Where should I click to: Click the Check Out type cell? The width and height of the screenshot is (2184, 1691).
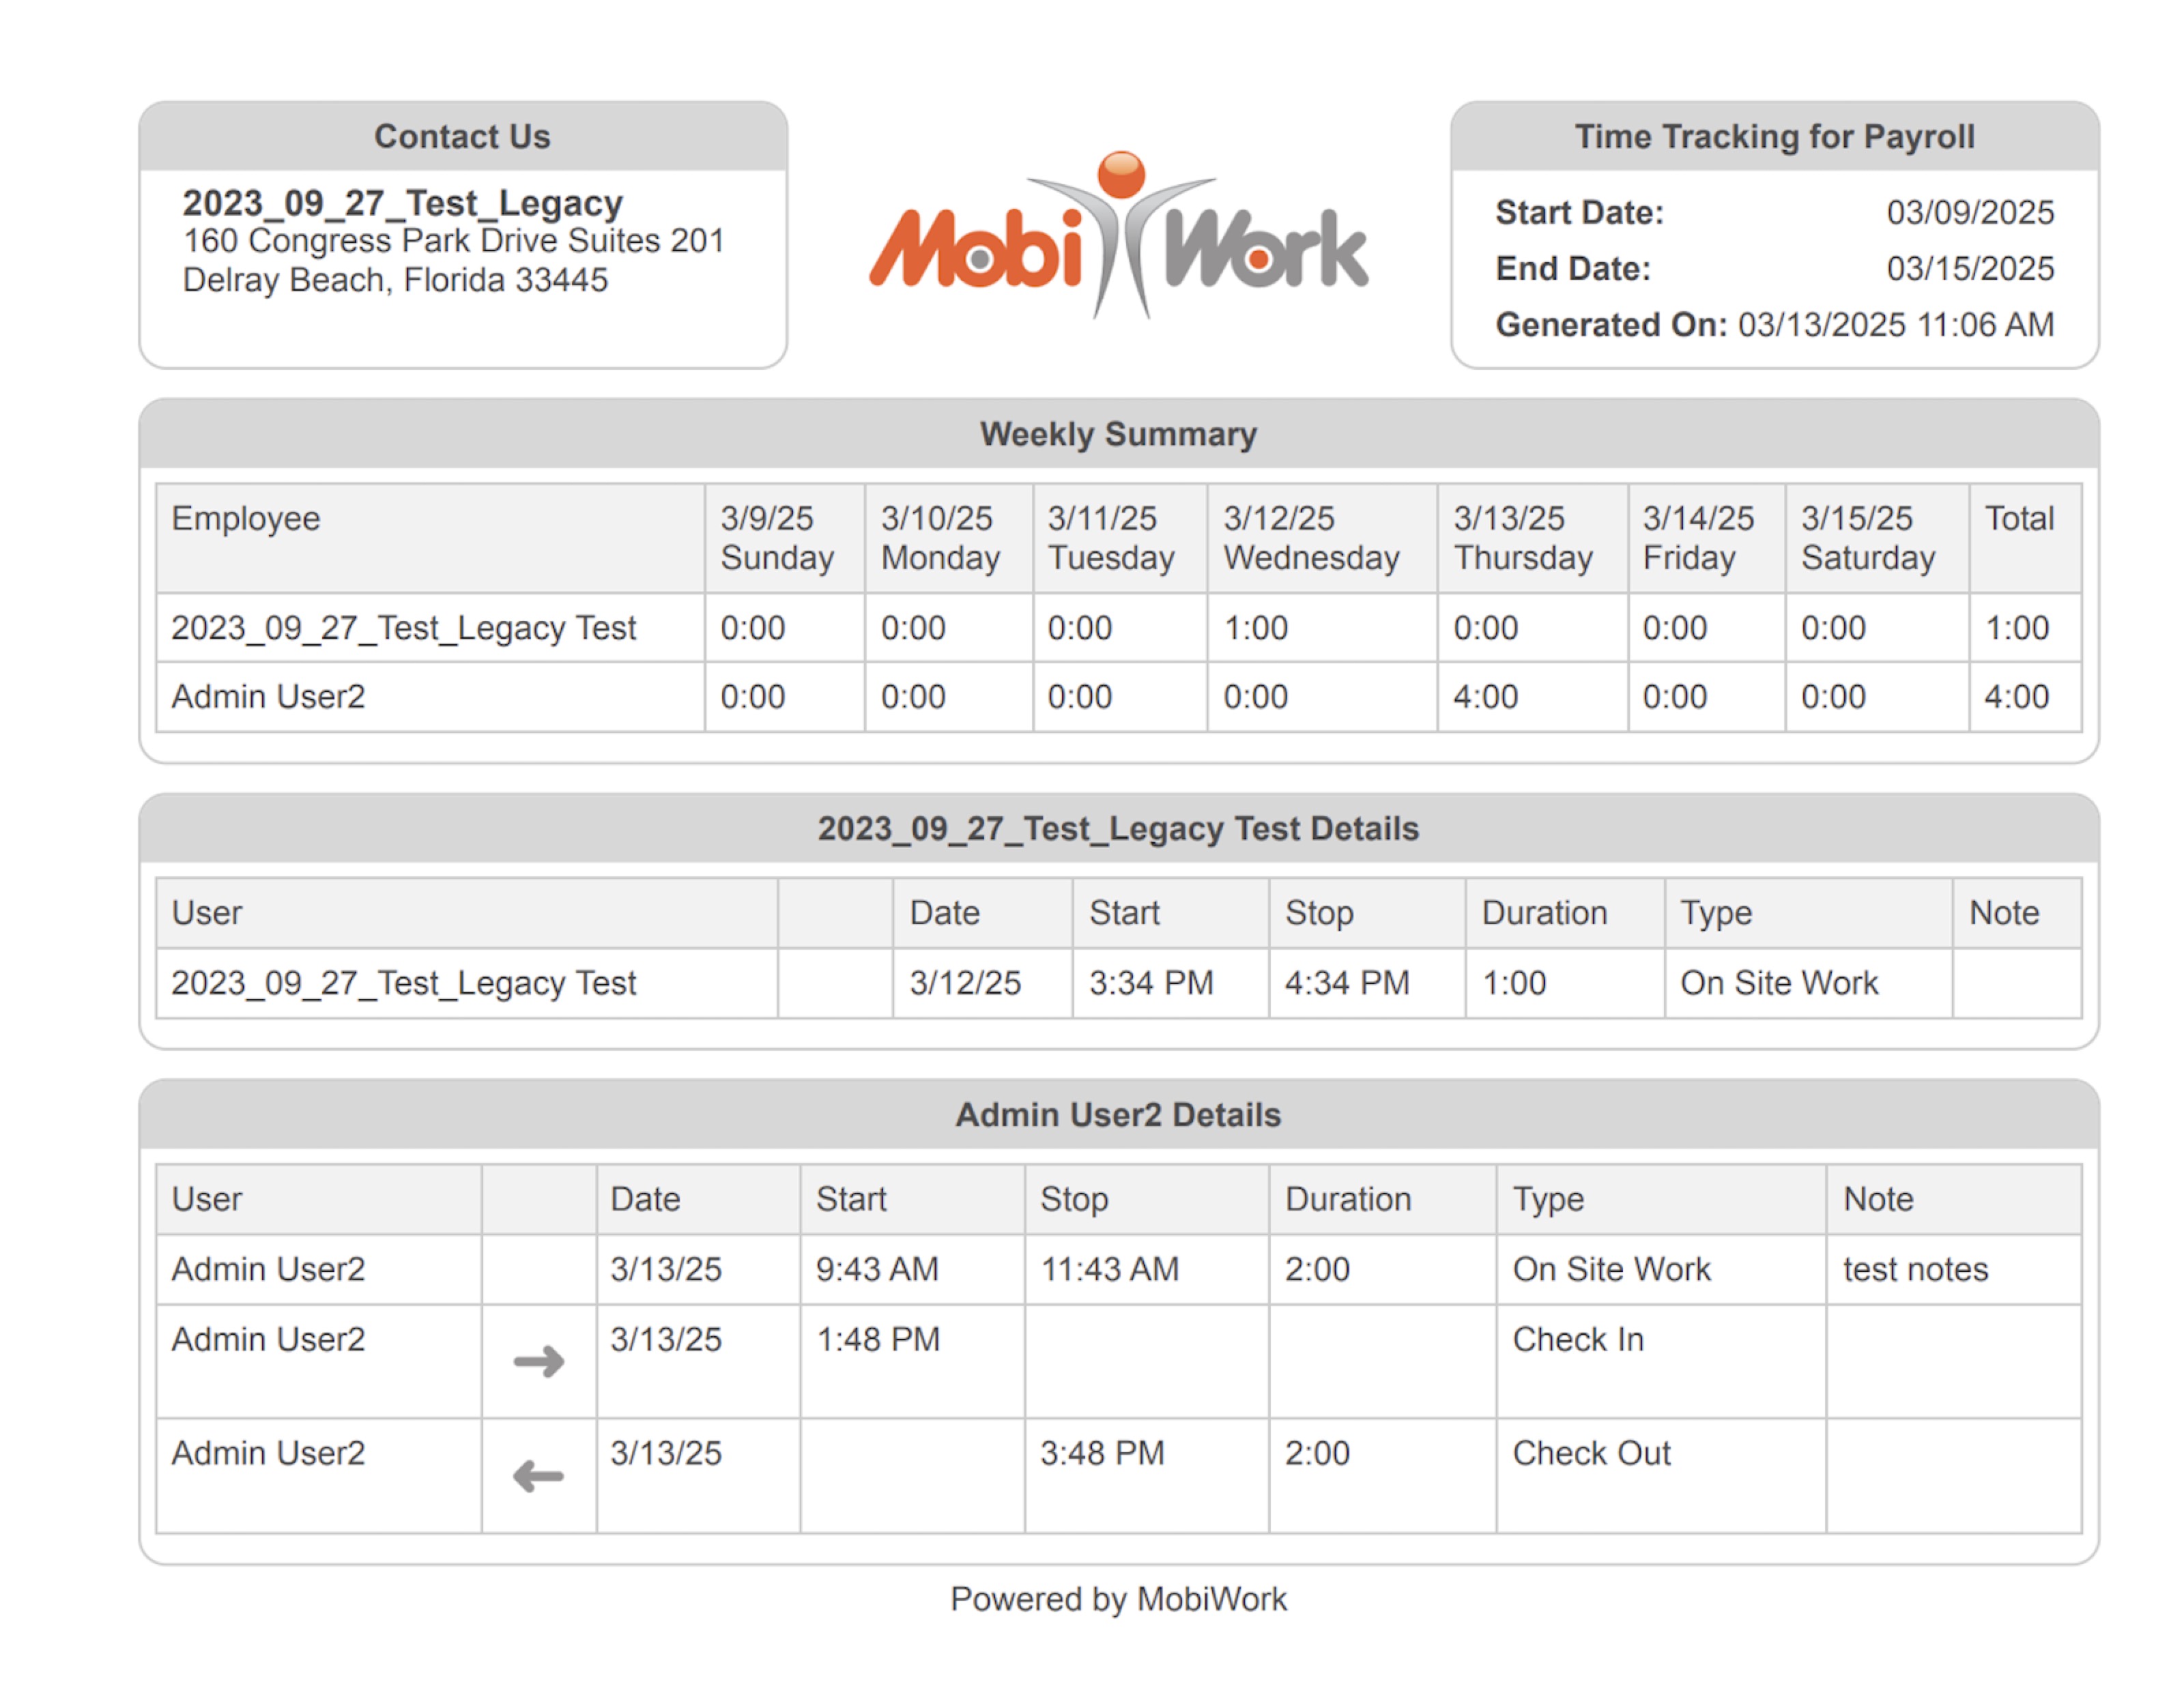point(1591,1453)
